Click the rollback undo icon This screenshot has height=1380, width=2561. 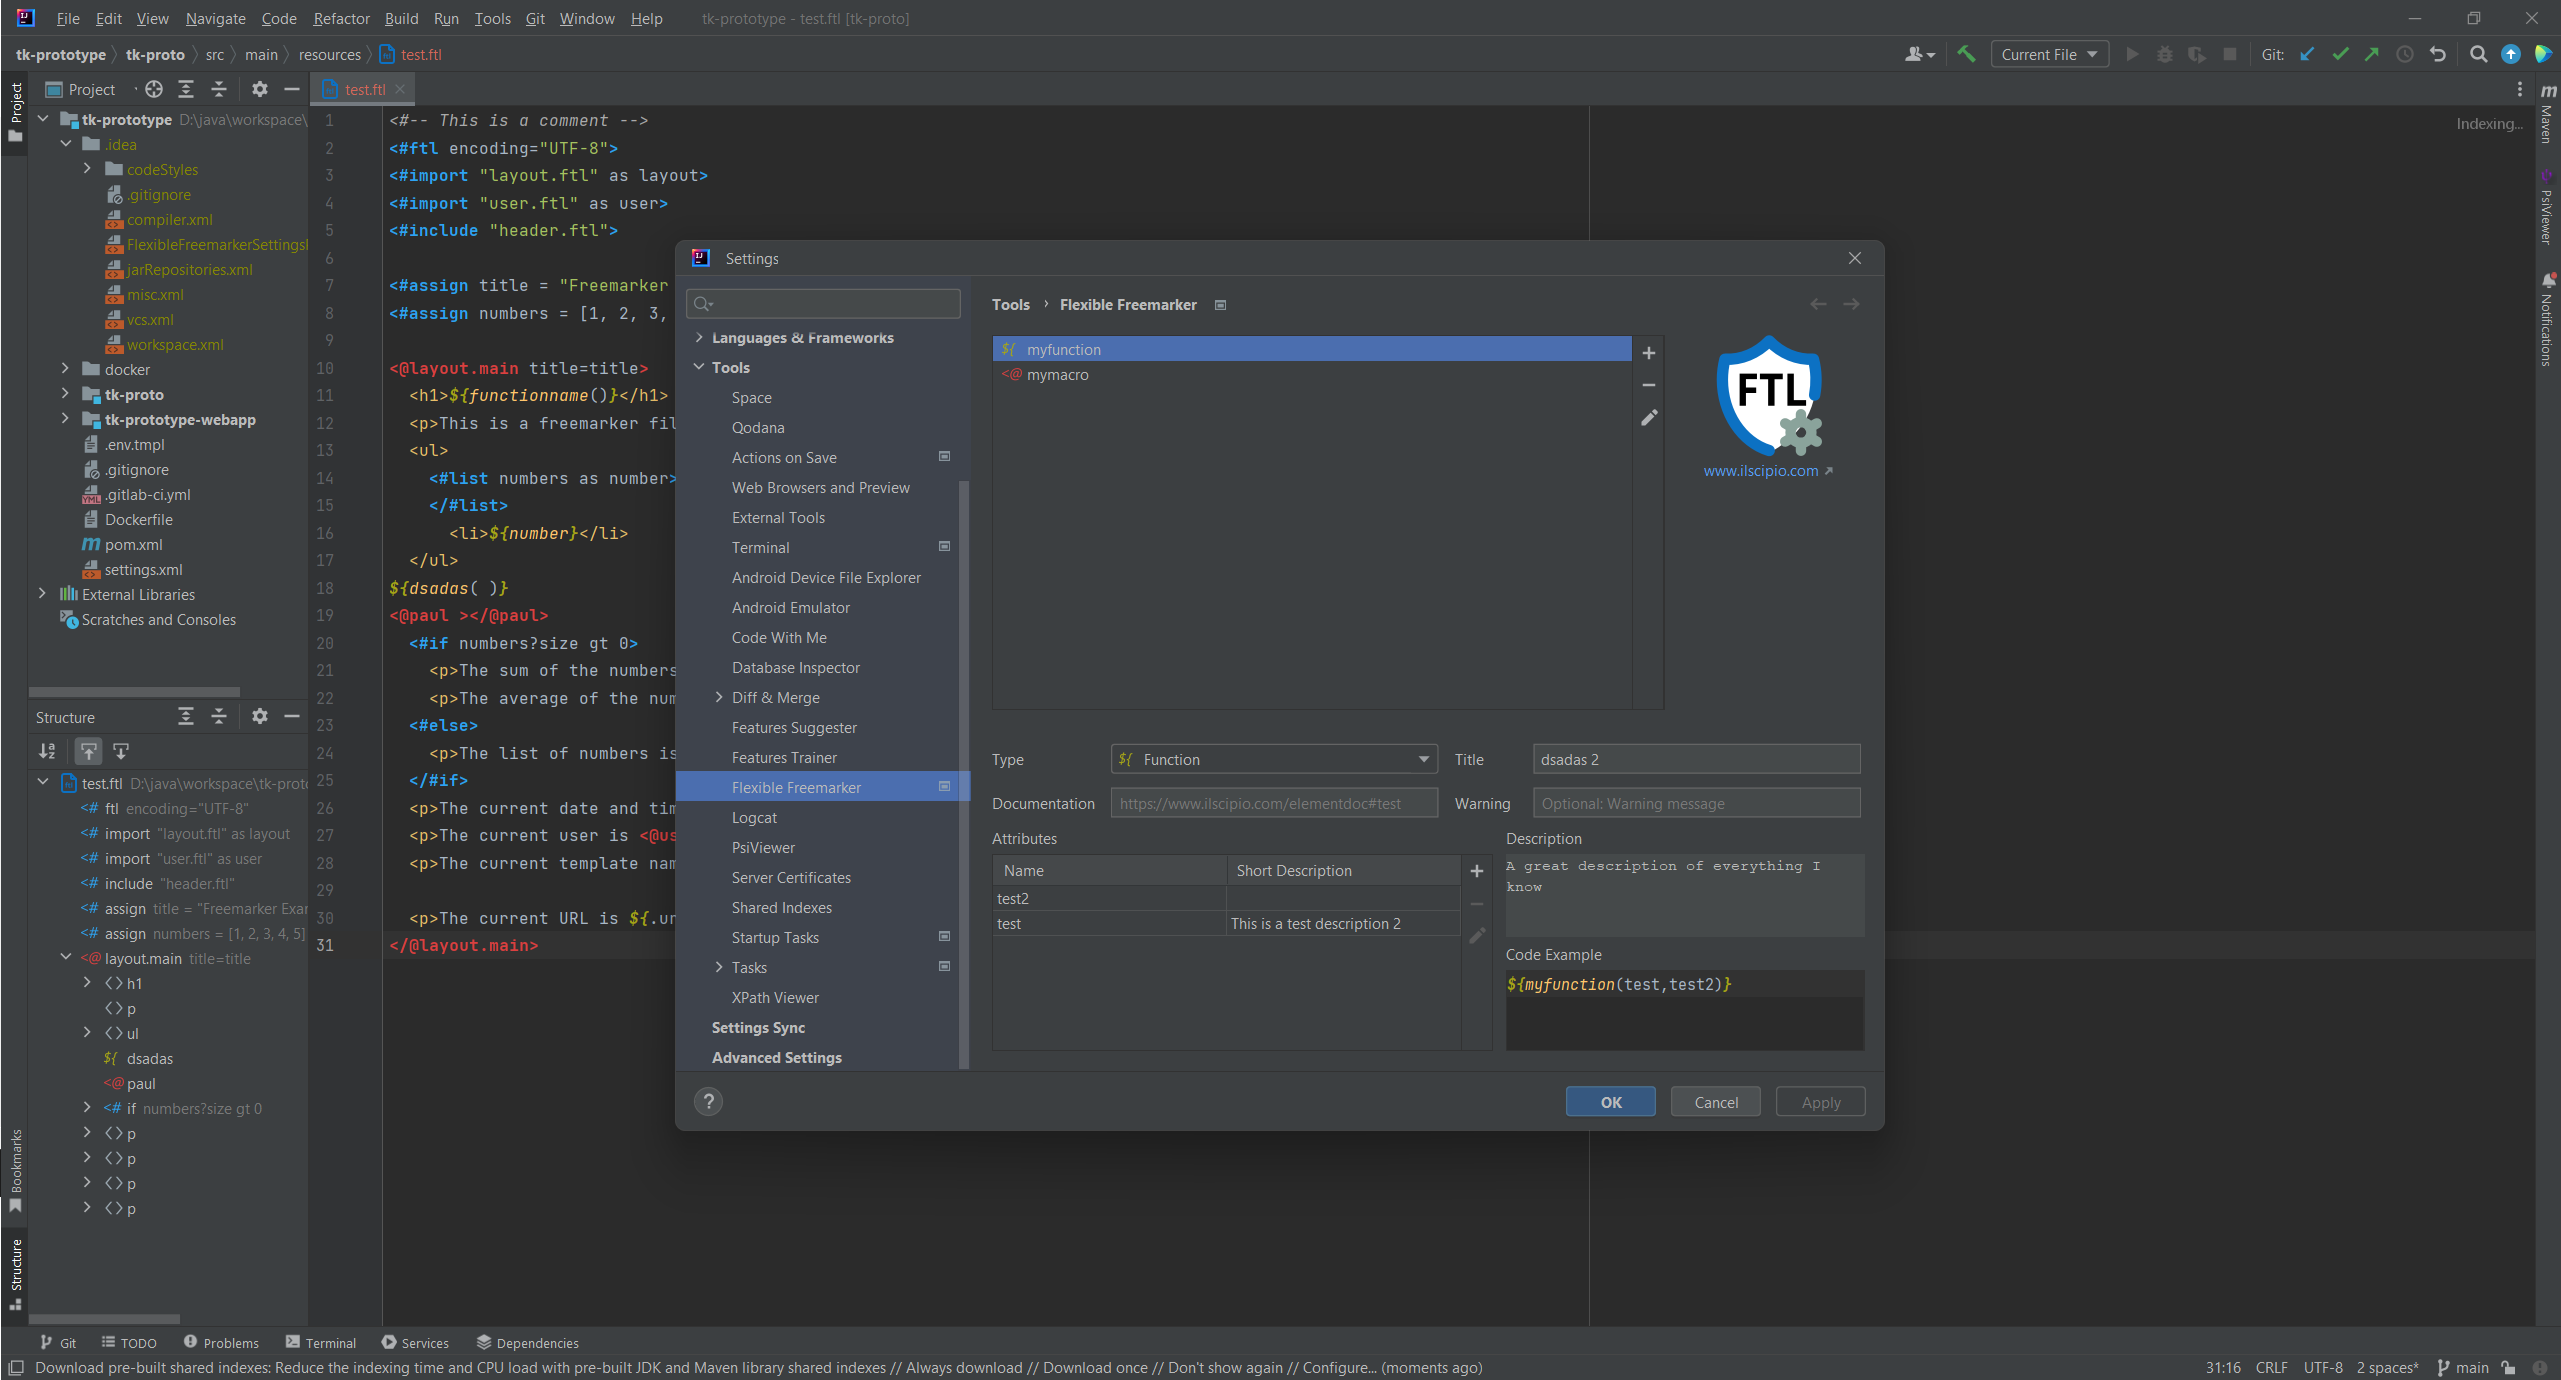click(x=2438, y=54)
